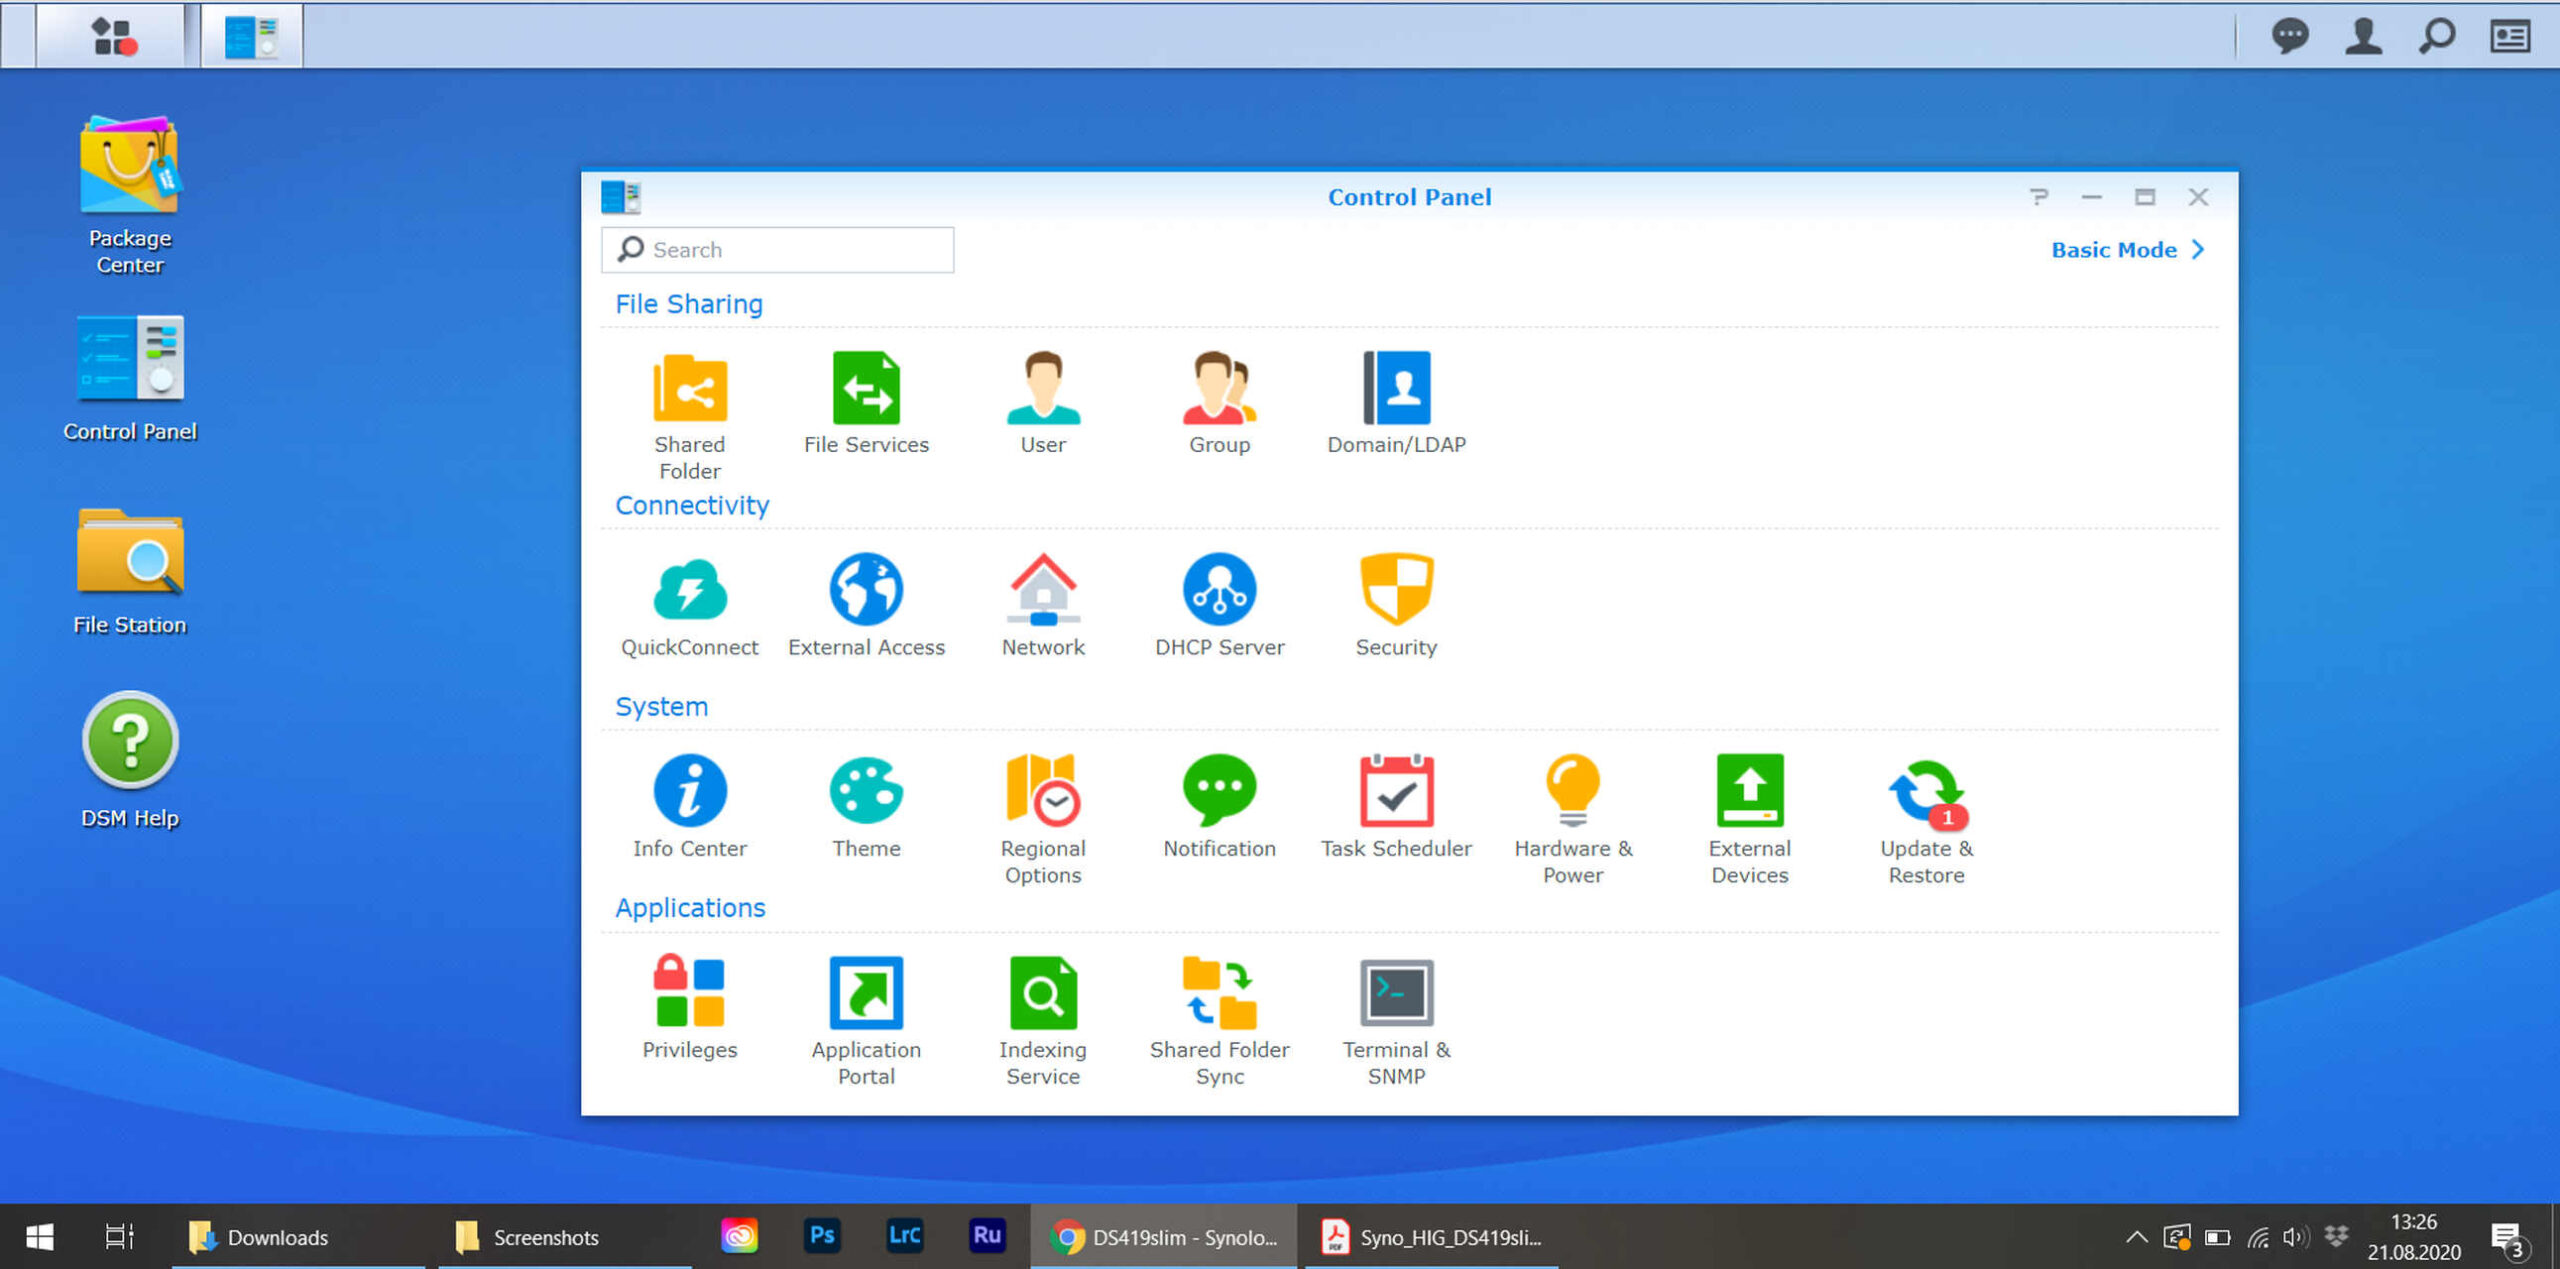
Task: Click the Control Panel Search field
Action: 777,249
